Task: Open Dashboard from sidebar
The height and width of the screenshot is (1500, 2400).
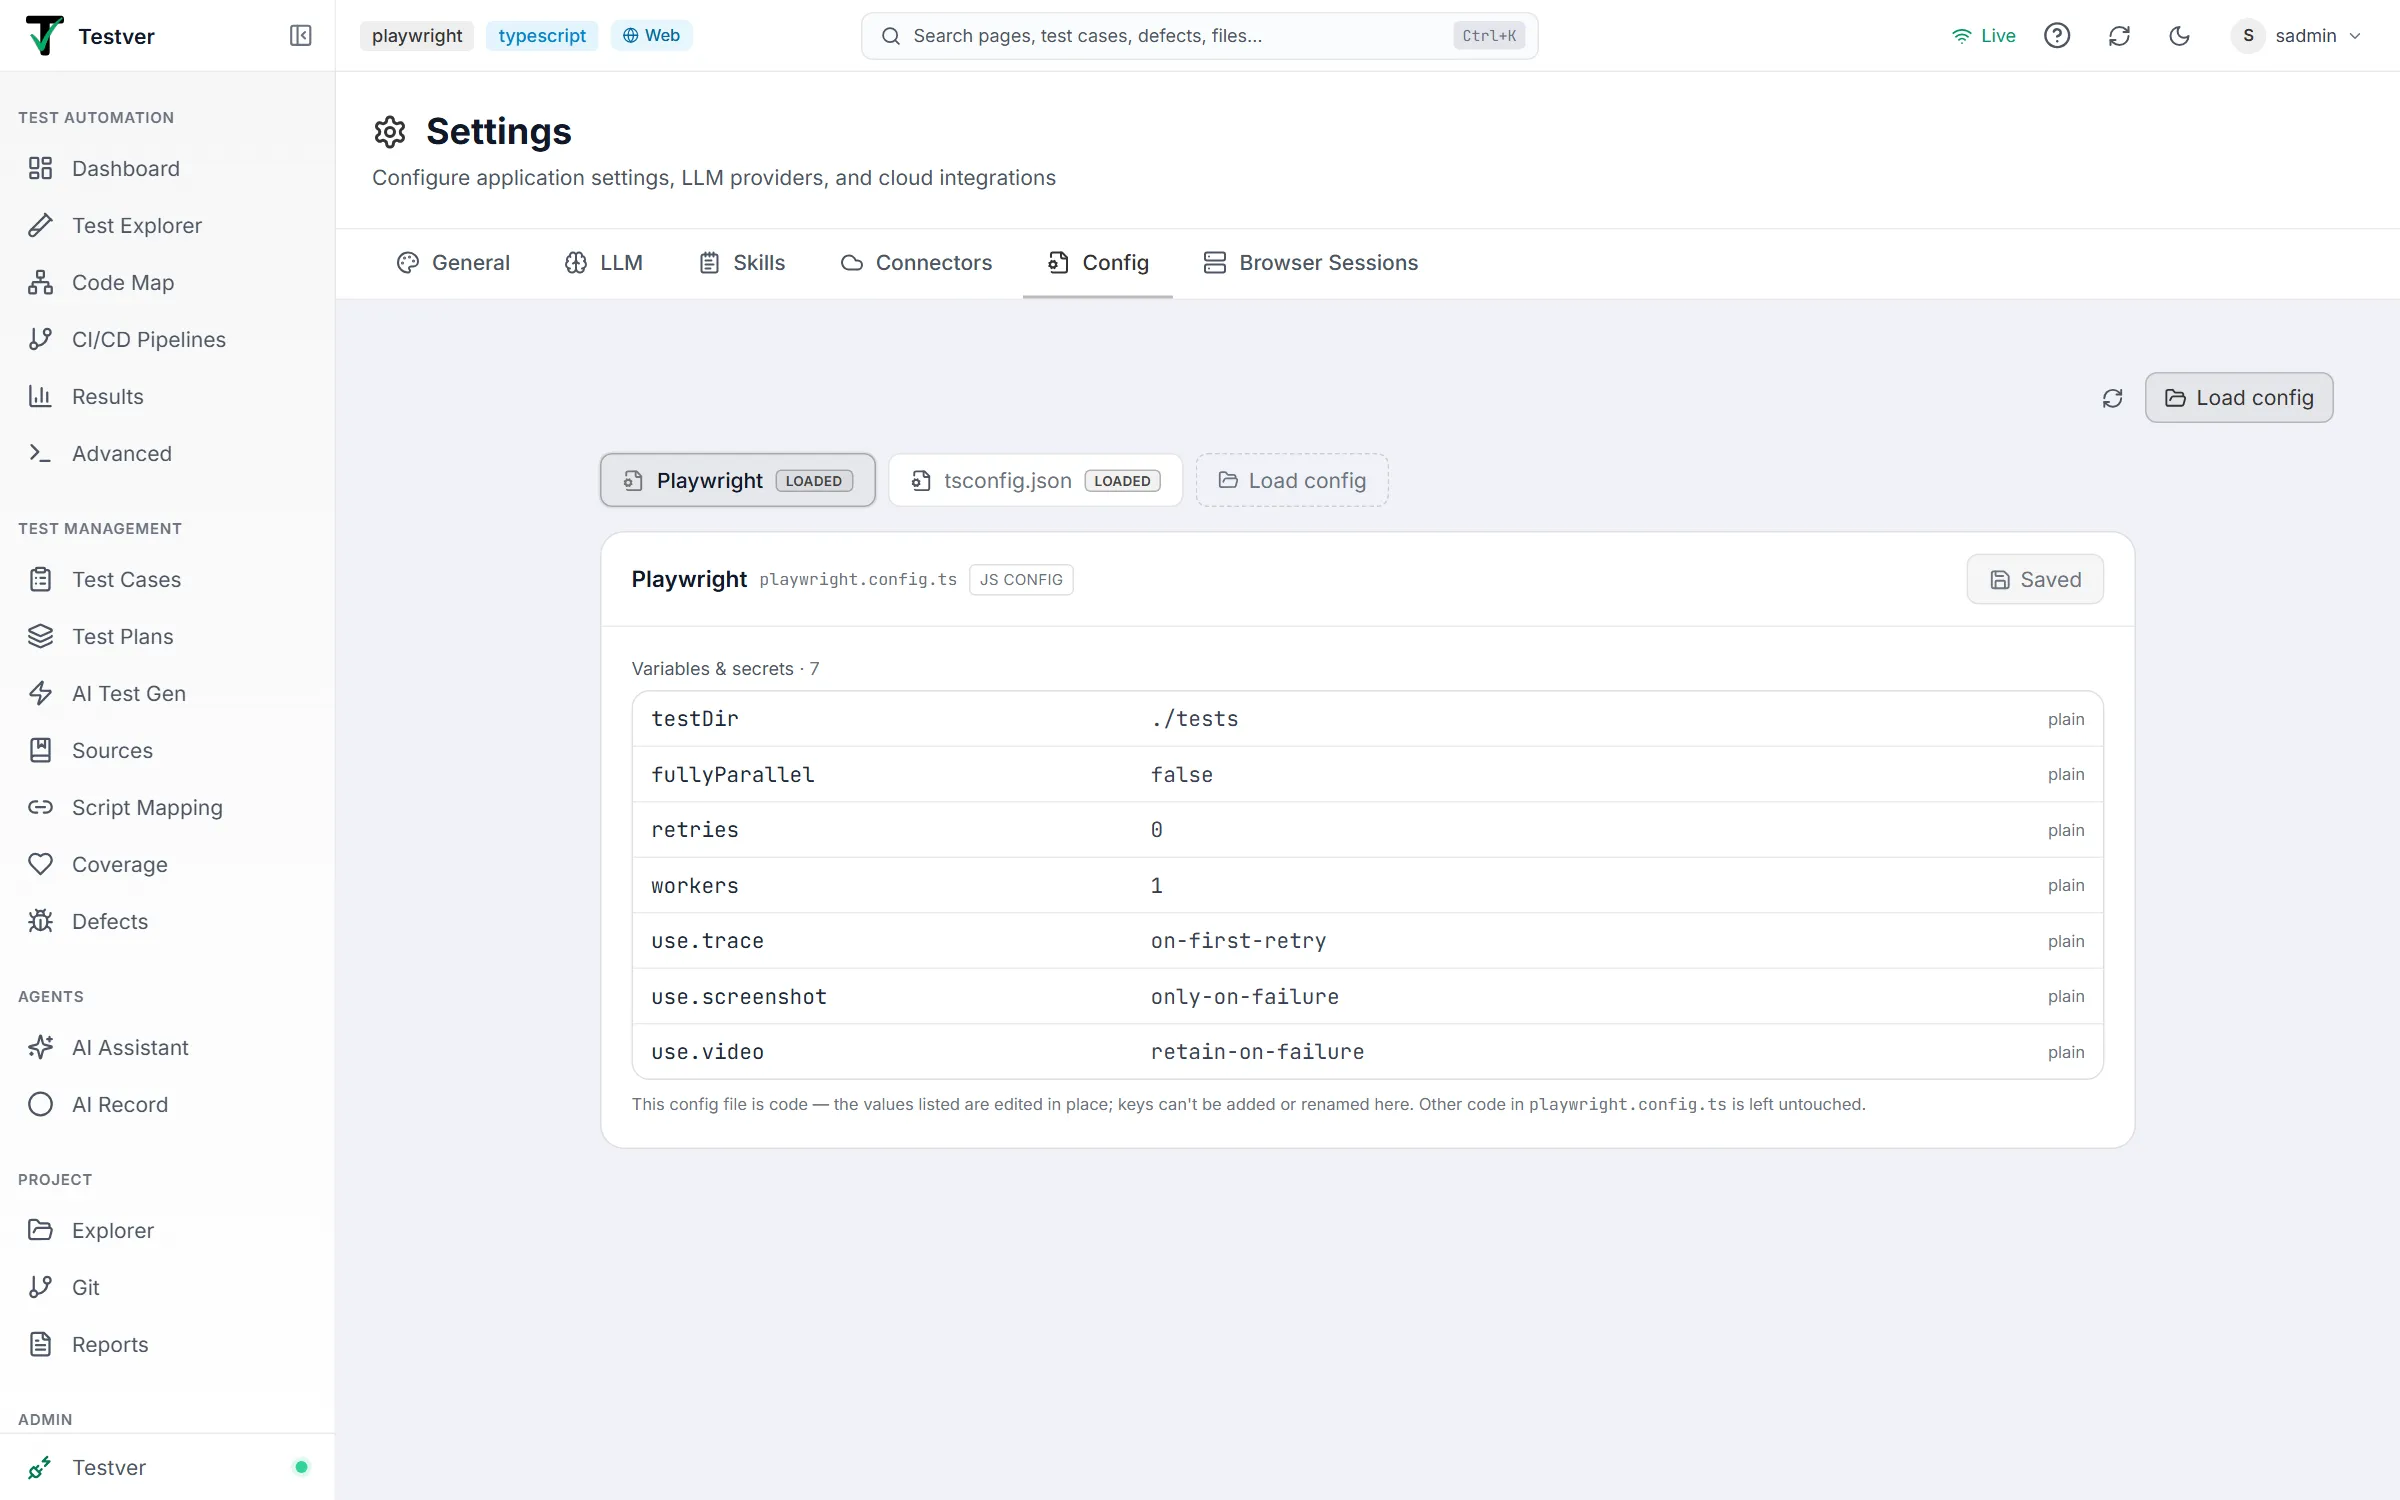Action: pos(167,168)
